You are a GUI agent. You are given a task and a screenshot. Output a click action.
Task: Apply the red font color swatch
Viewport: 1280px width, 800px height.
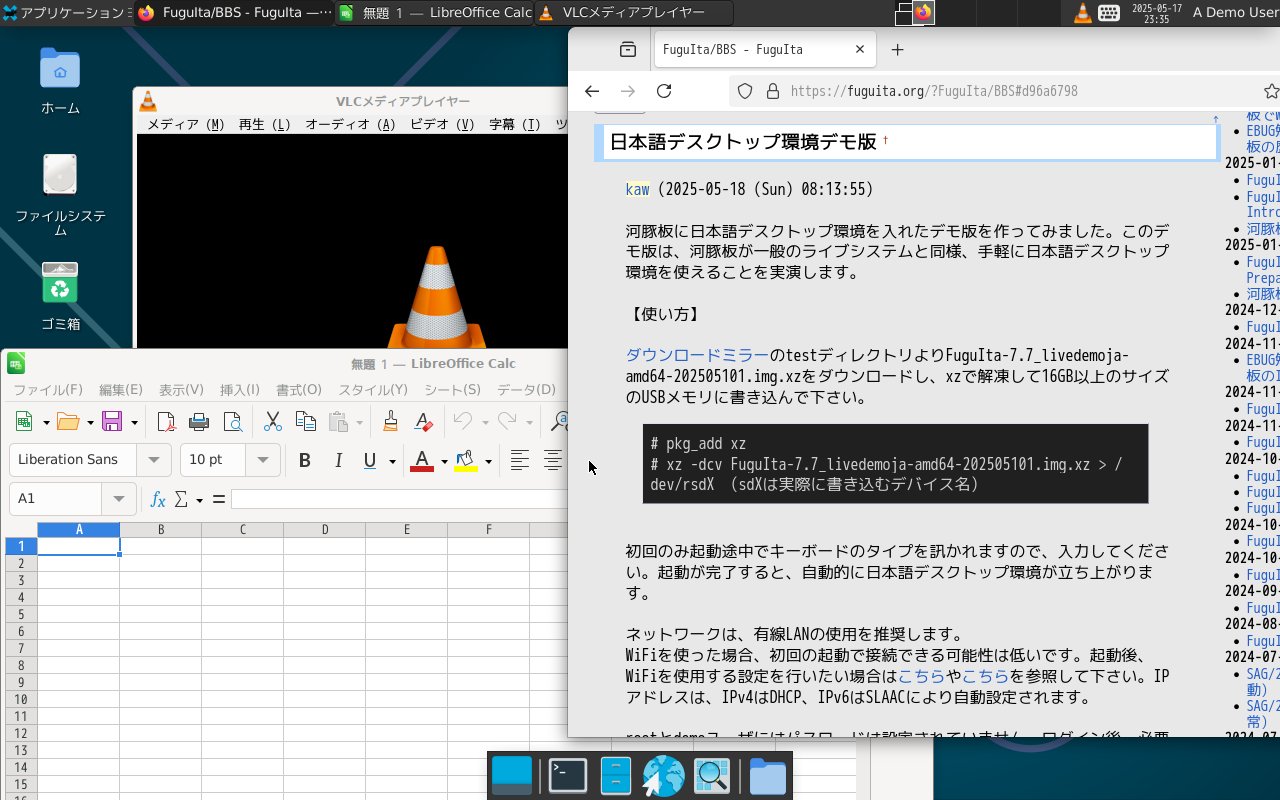[x=422, y=460]
